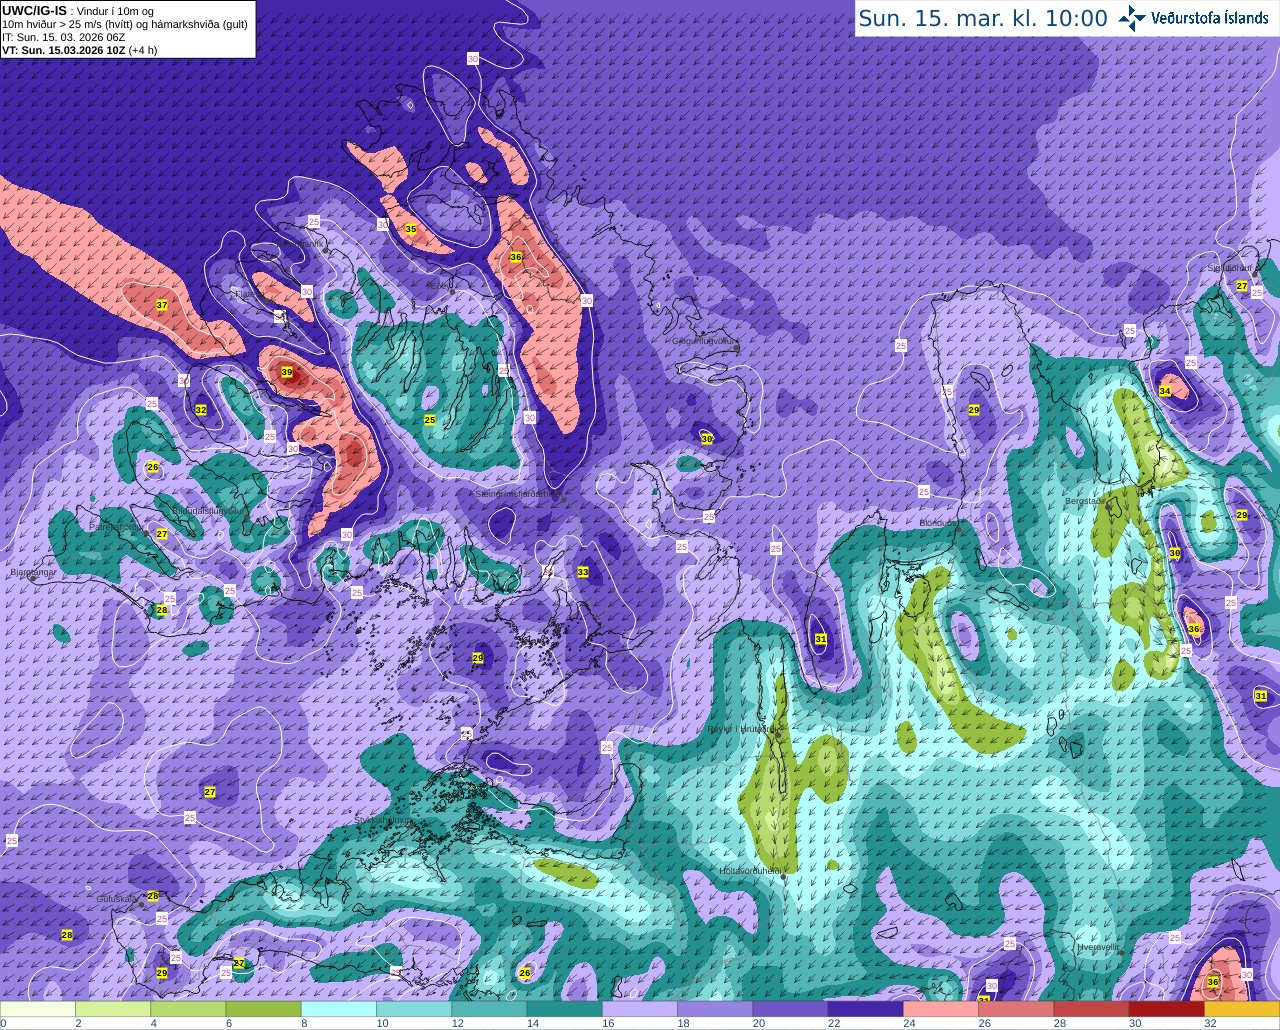Click the legend scale value 12
The width and height of the screenshot is (1280, 1030).
click(457, 1023)
